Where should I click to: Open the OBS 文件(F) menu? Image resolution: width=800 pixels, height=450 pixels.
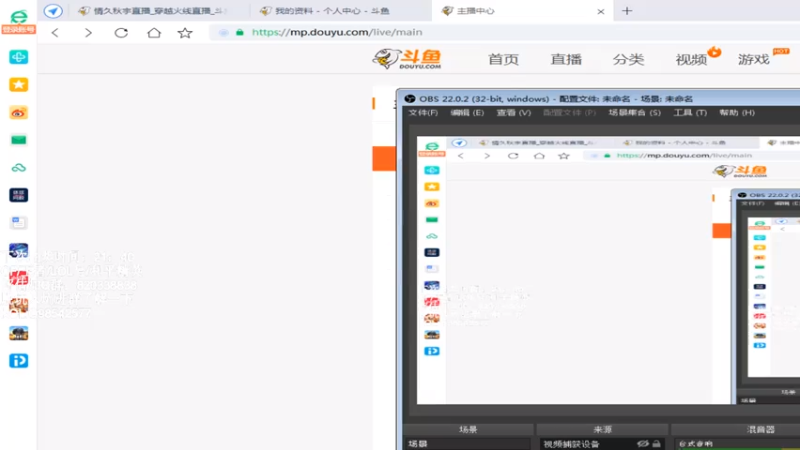(x=423, y=113)
